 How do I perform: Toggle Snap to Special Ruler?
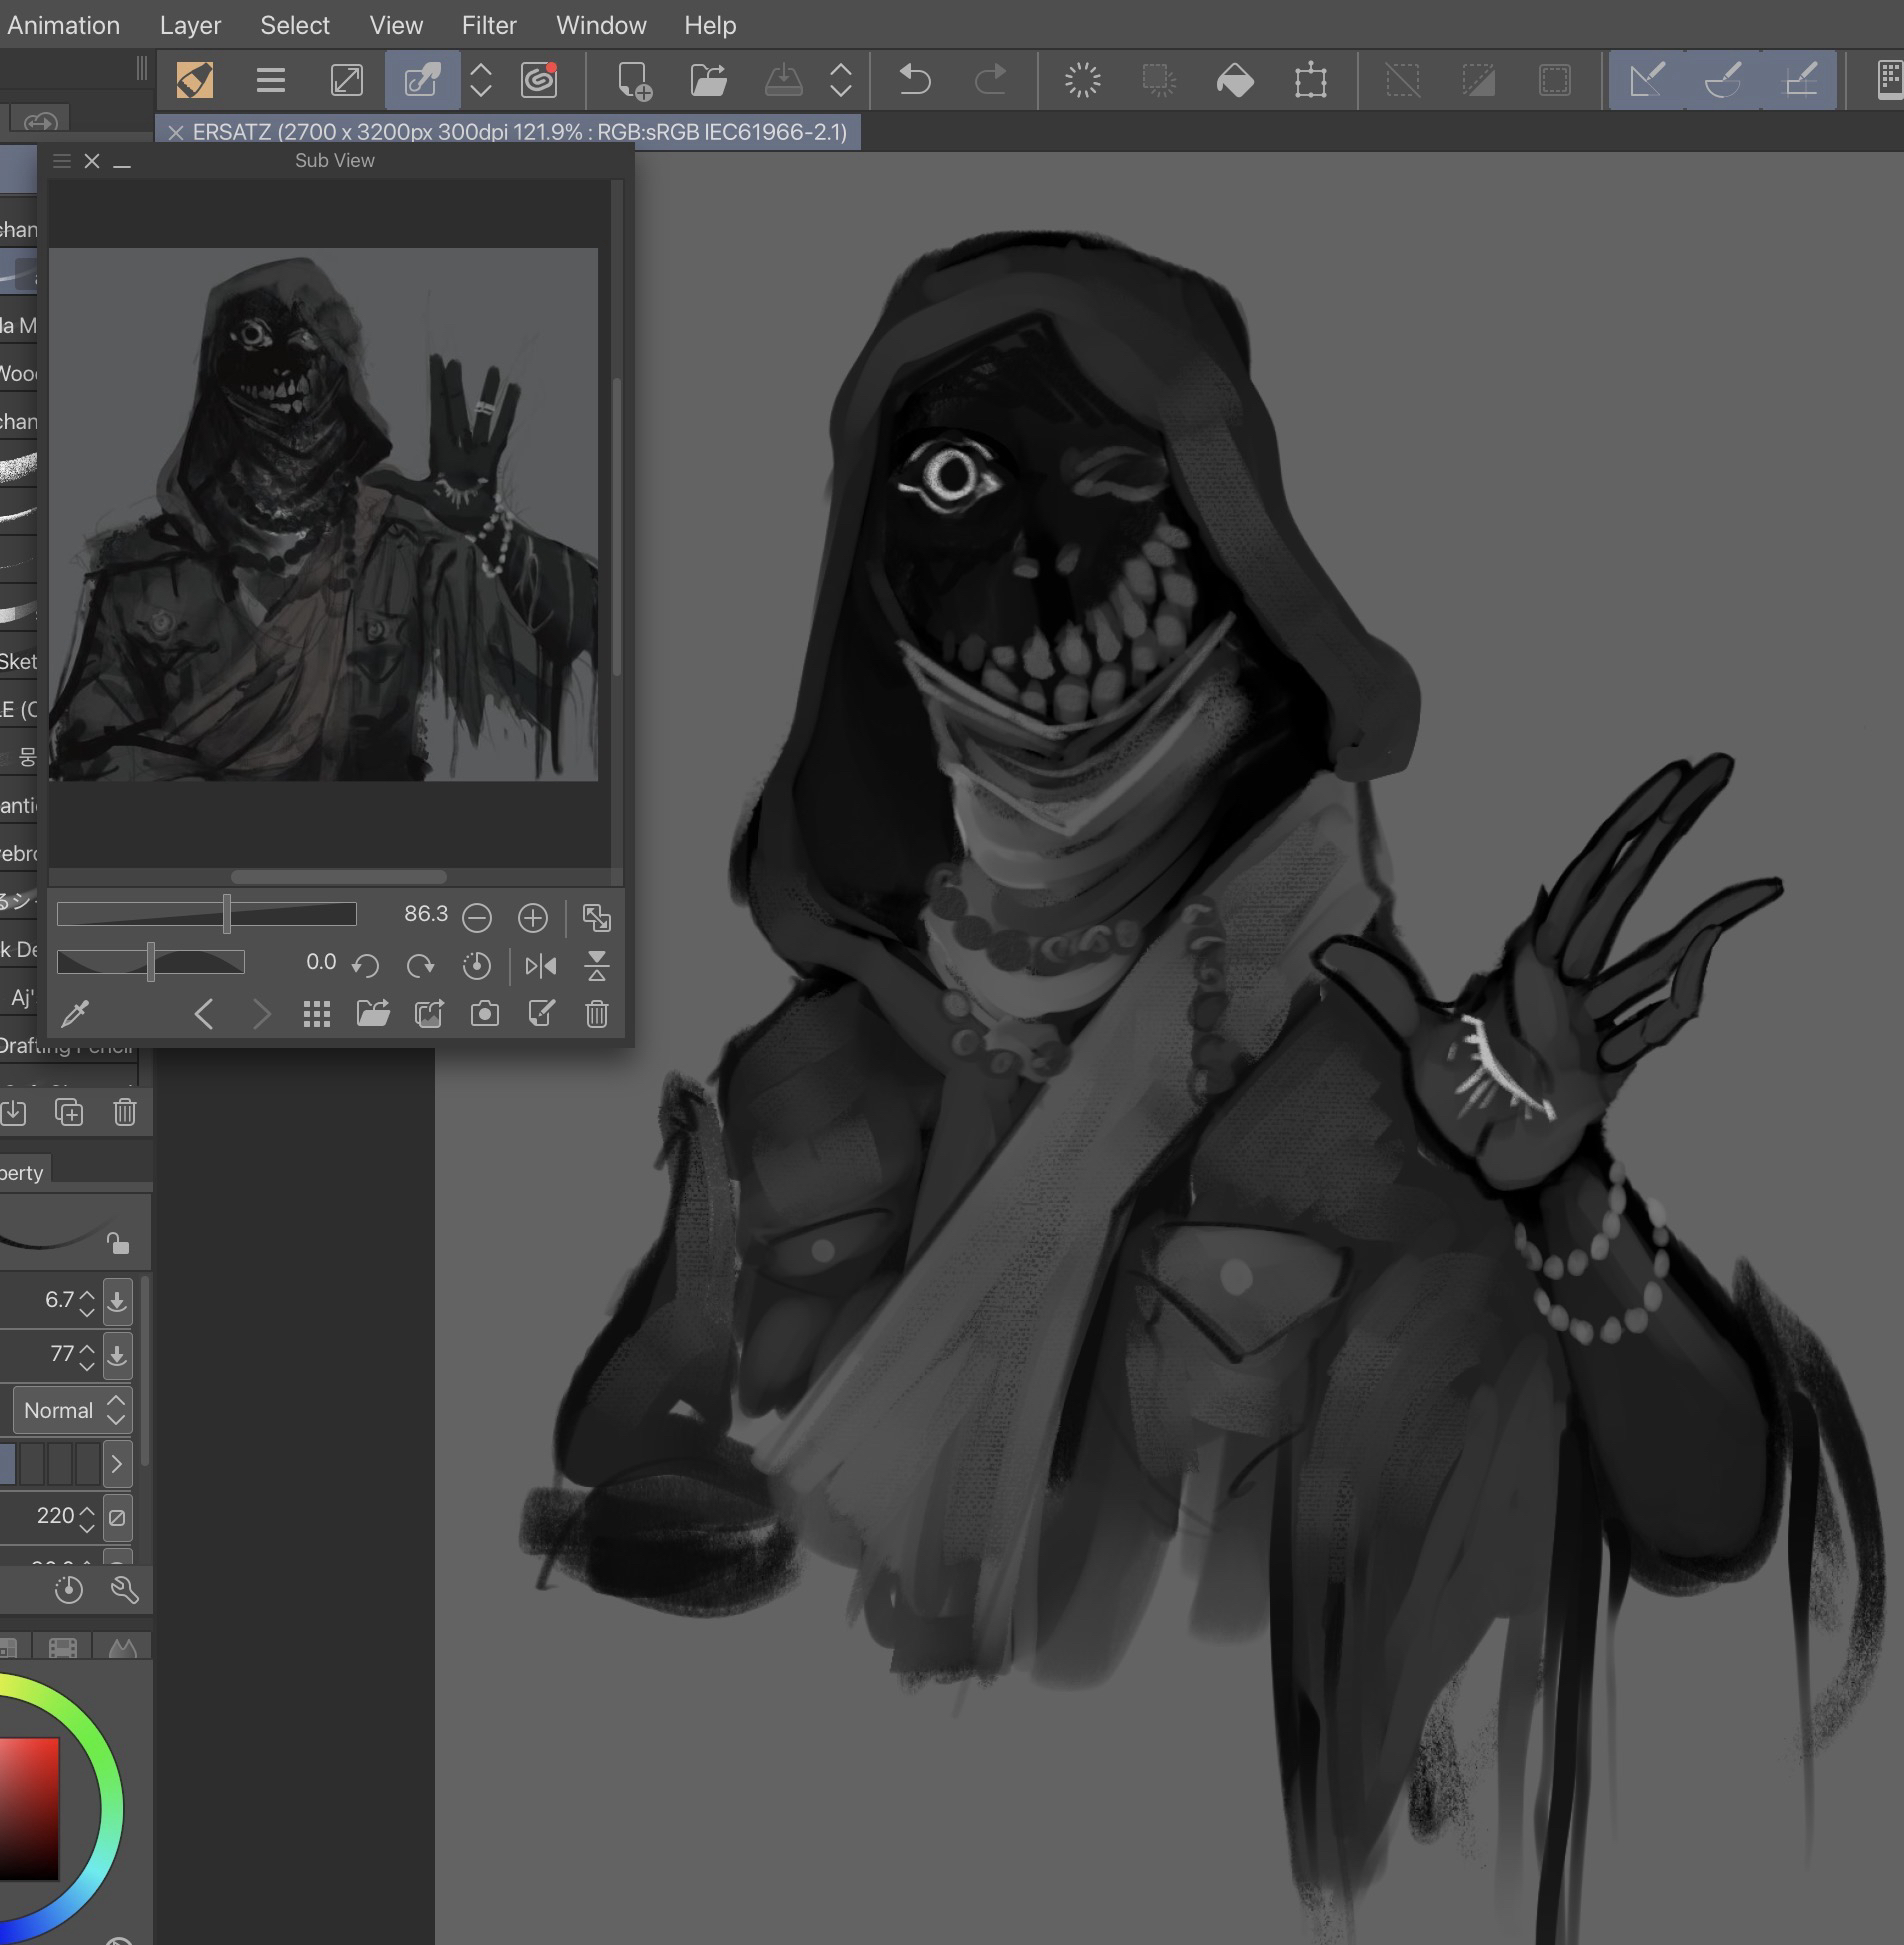click(1722, 80)
